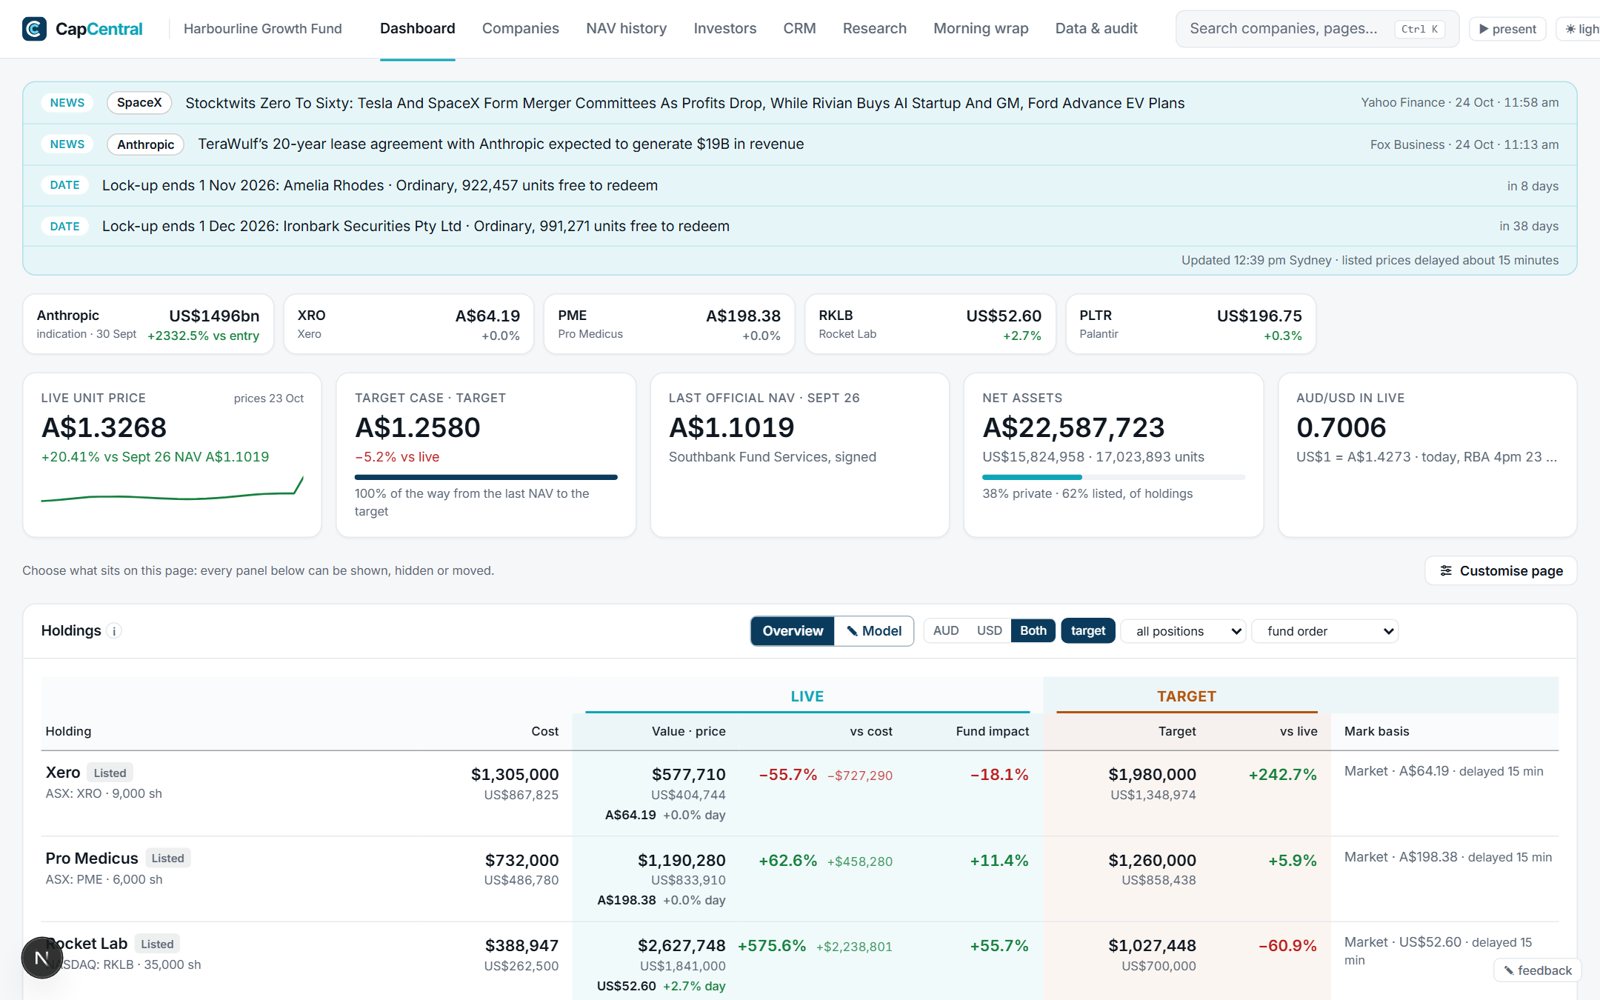Open TeraWulf Anthropic lease headline
1600x1000 pixels.
tap(501, 144)
